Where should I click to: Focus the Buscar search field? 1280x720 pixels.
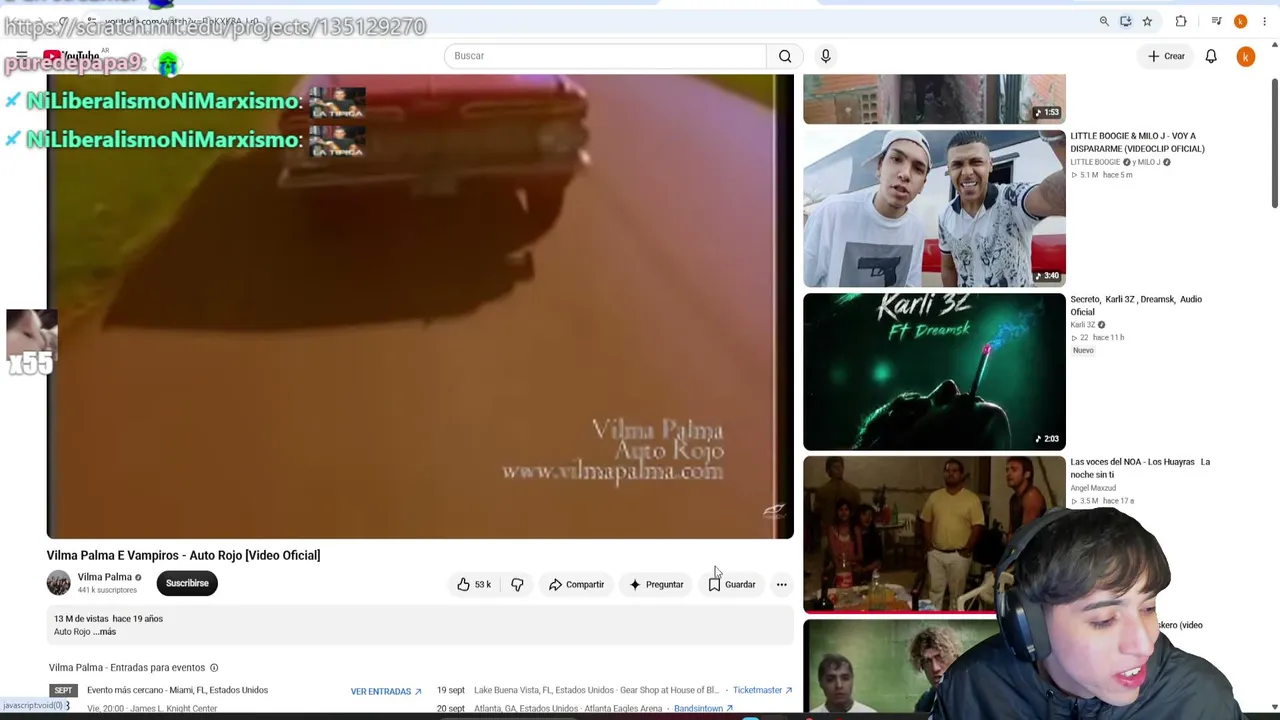coord(605,56)
